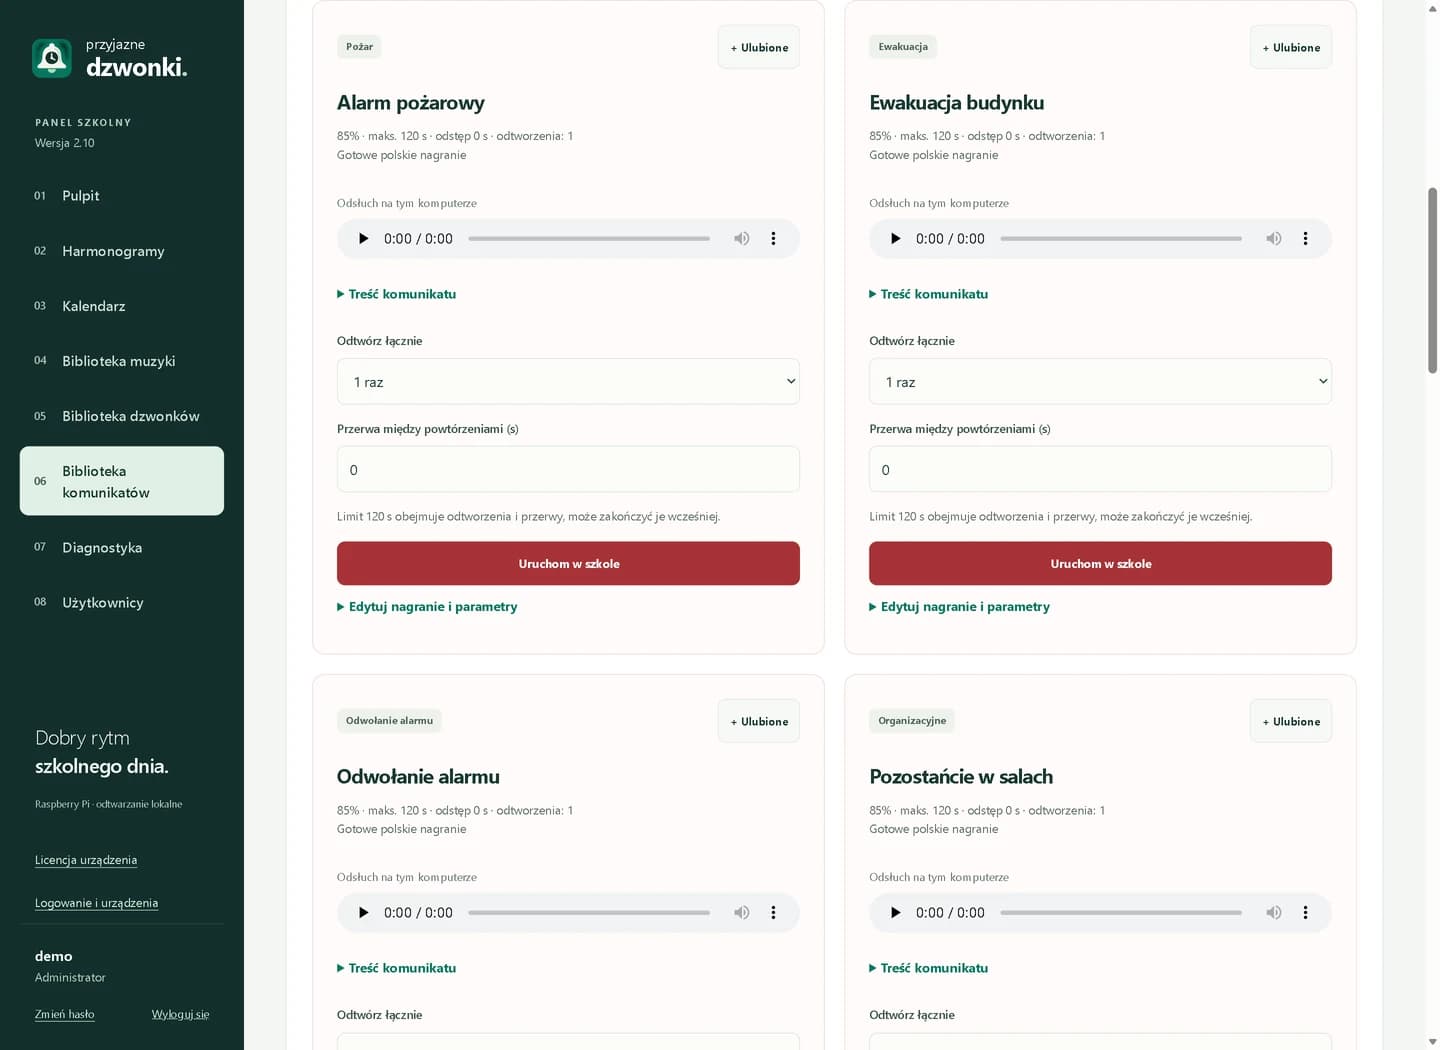Seek on Ewakuacja budynku audio progress bar
The height and width of the screenshot is (1050, 1440).
tap(1121, 239)
